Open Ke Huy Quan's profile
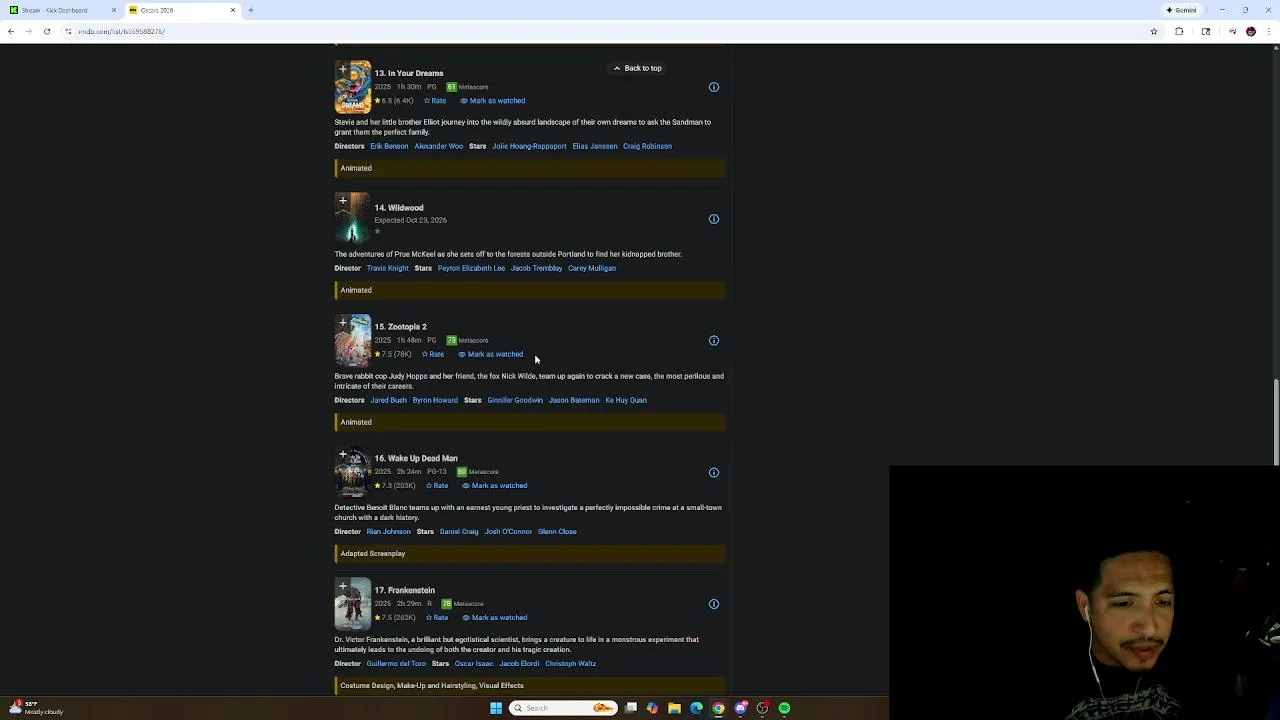This screenshot has height=720, width=1280. point(626,400)
